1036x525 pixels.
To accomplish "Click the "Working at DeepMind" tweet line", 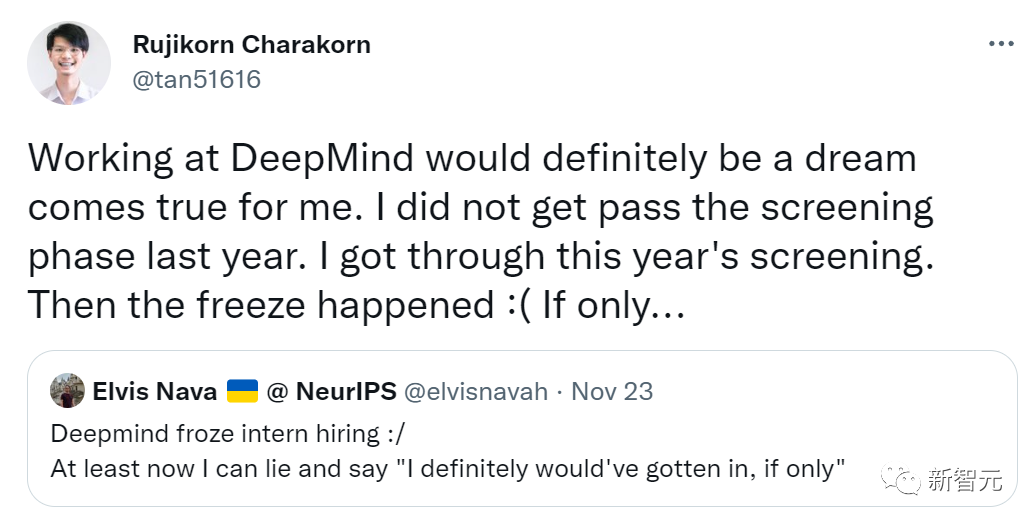I will click(472, 161).
